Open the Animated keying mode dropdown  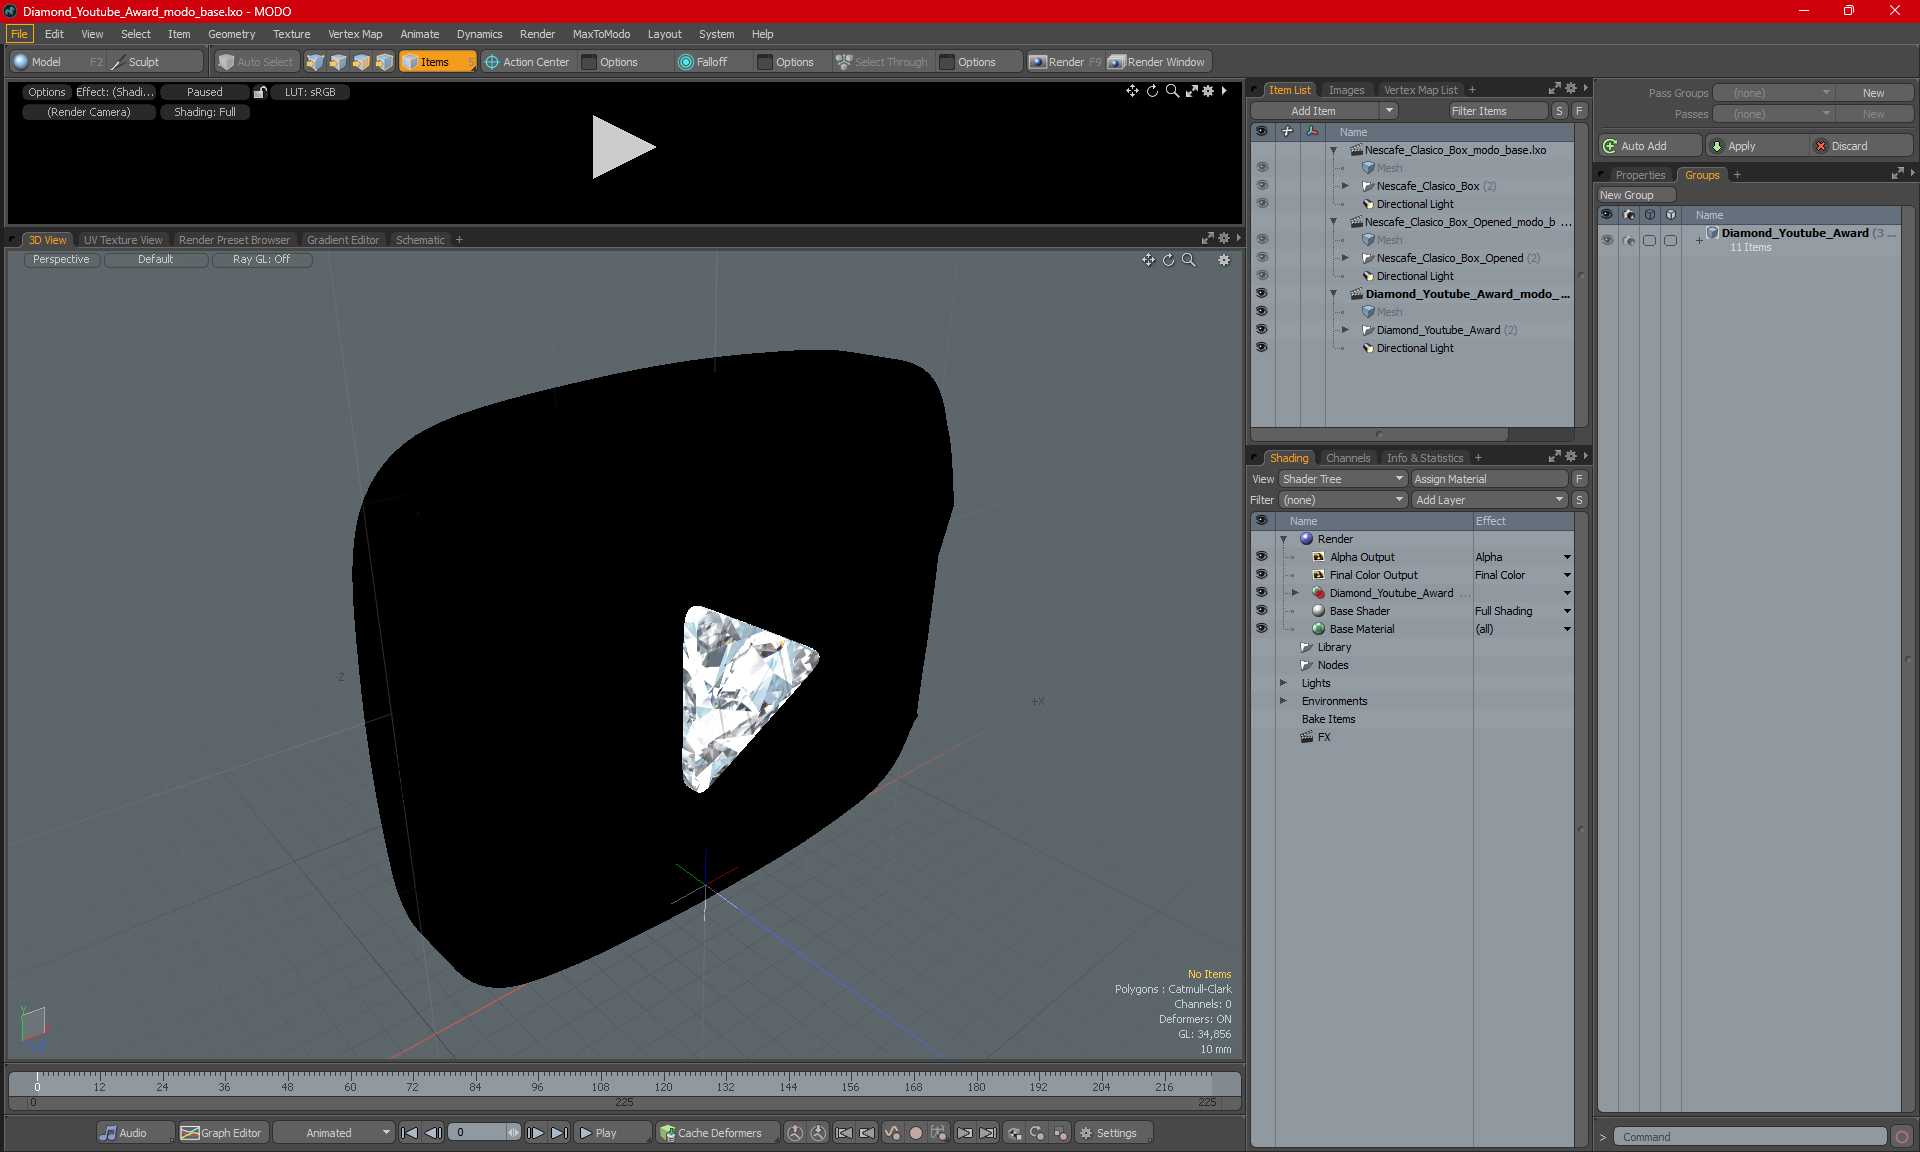coord(334,1133)
